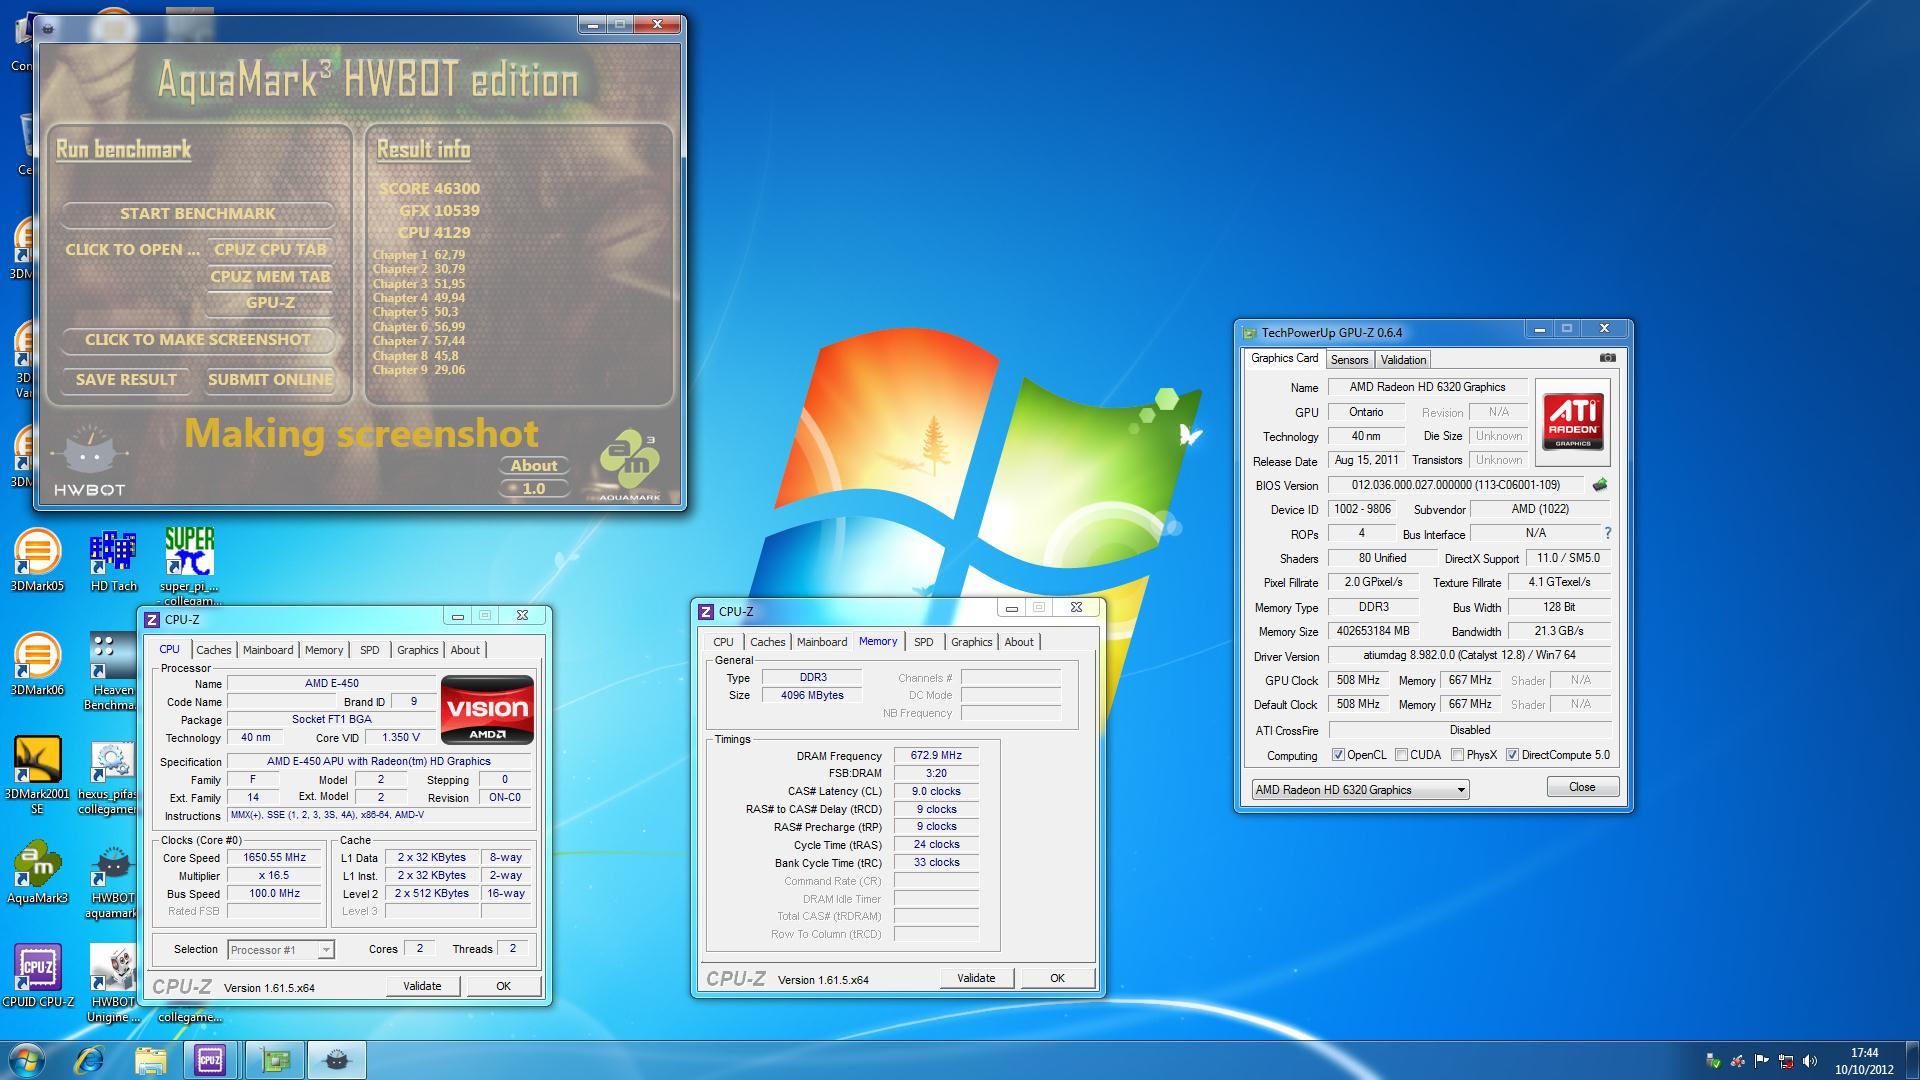The image size is (1920, 1080).
Task: Open the 3DMark2001 SE desktop icon
Action: click(x=37, y=775)
